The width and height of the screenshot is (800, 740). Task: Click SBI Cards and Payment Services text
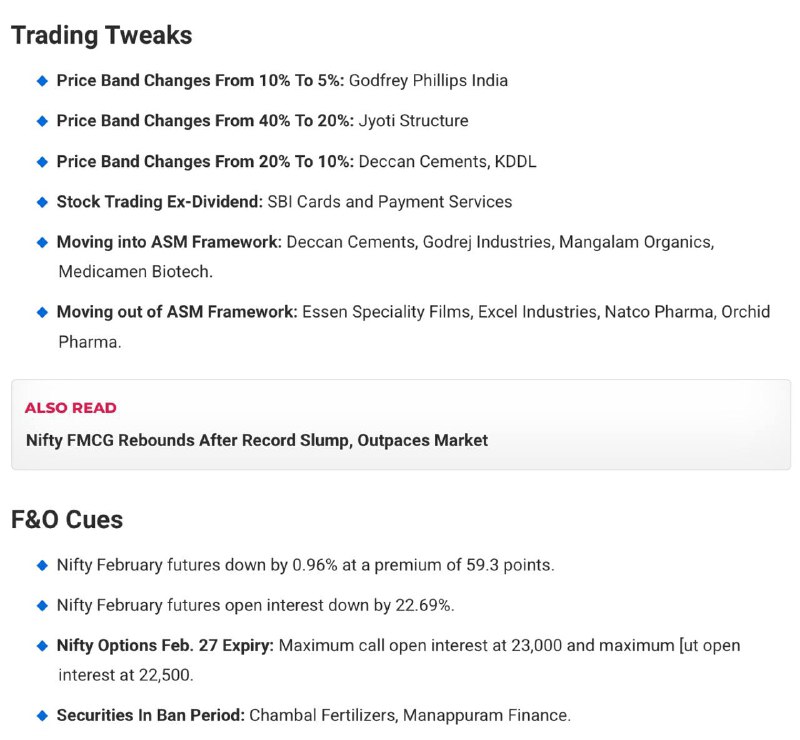tap(390, 202)
